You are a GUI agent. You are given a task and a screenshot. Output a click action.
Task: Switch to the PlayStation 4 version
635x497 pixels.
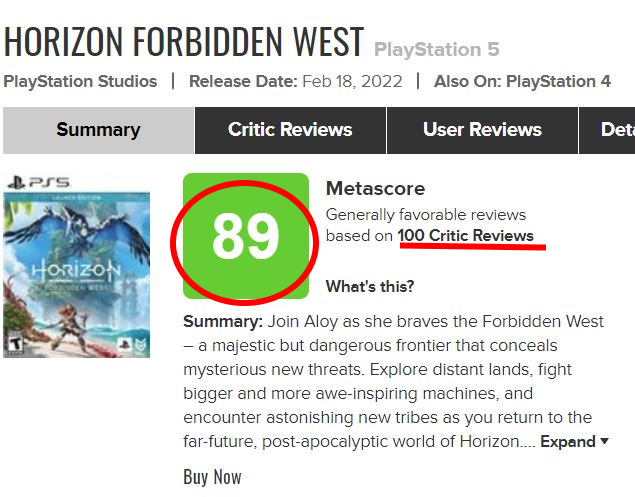click(558, 81)
